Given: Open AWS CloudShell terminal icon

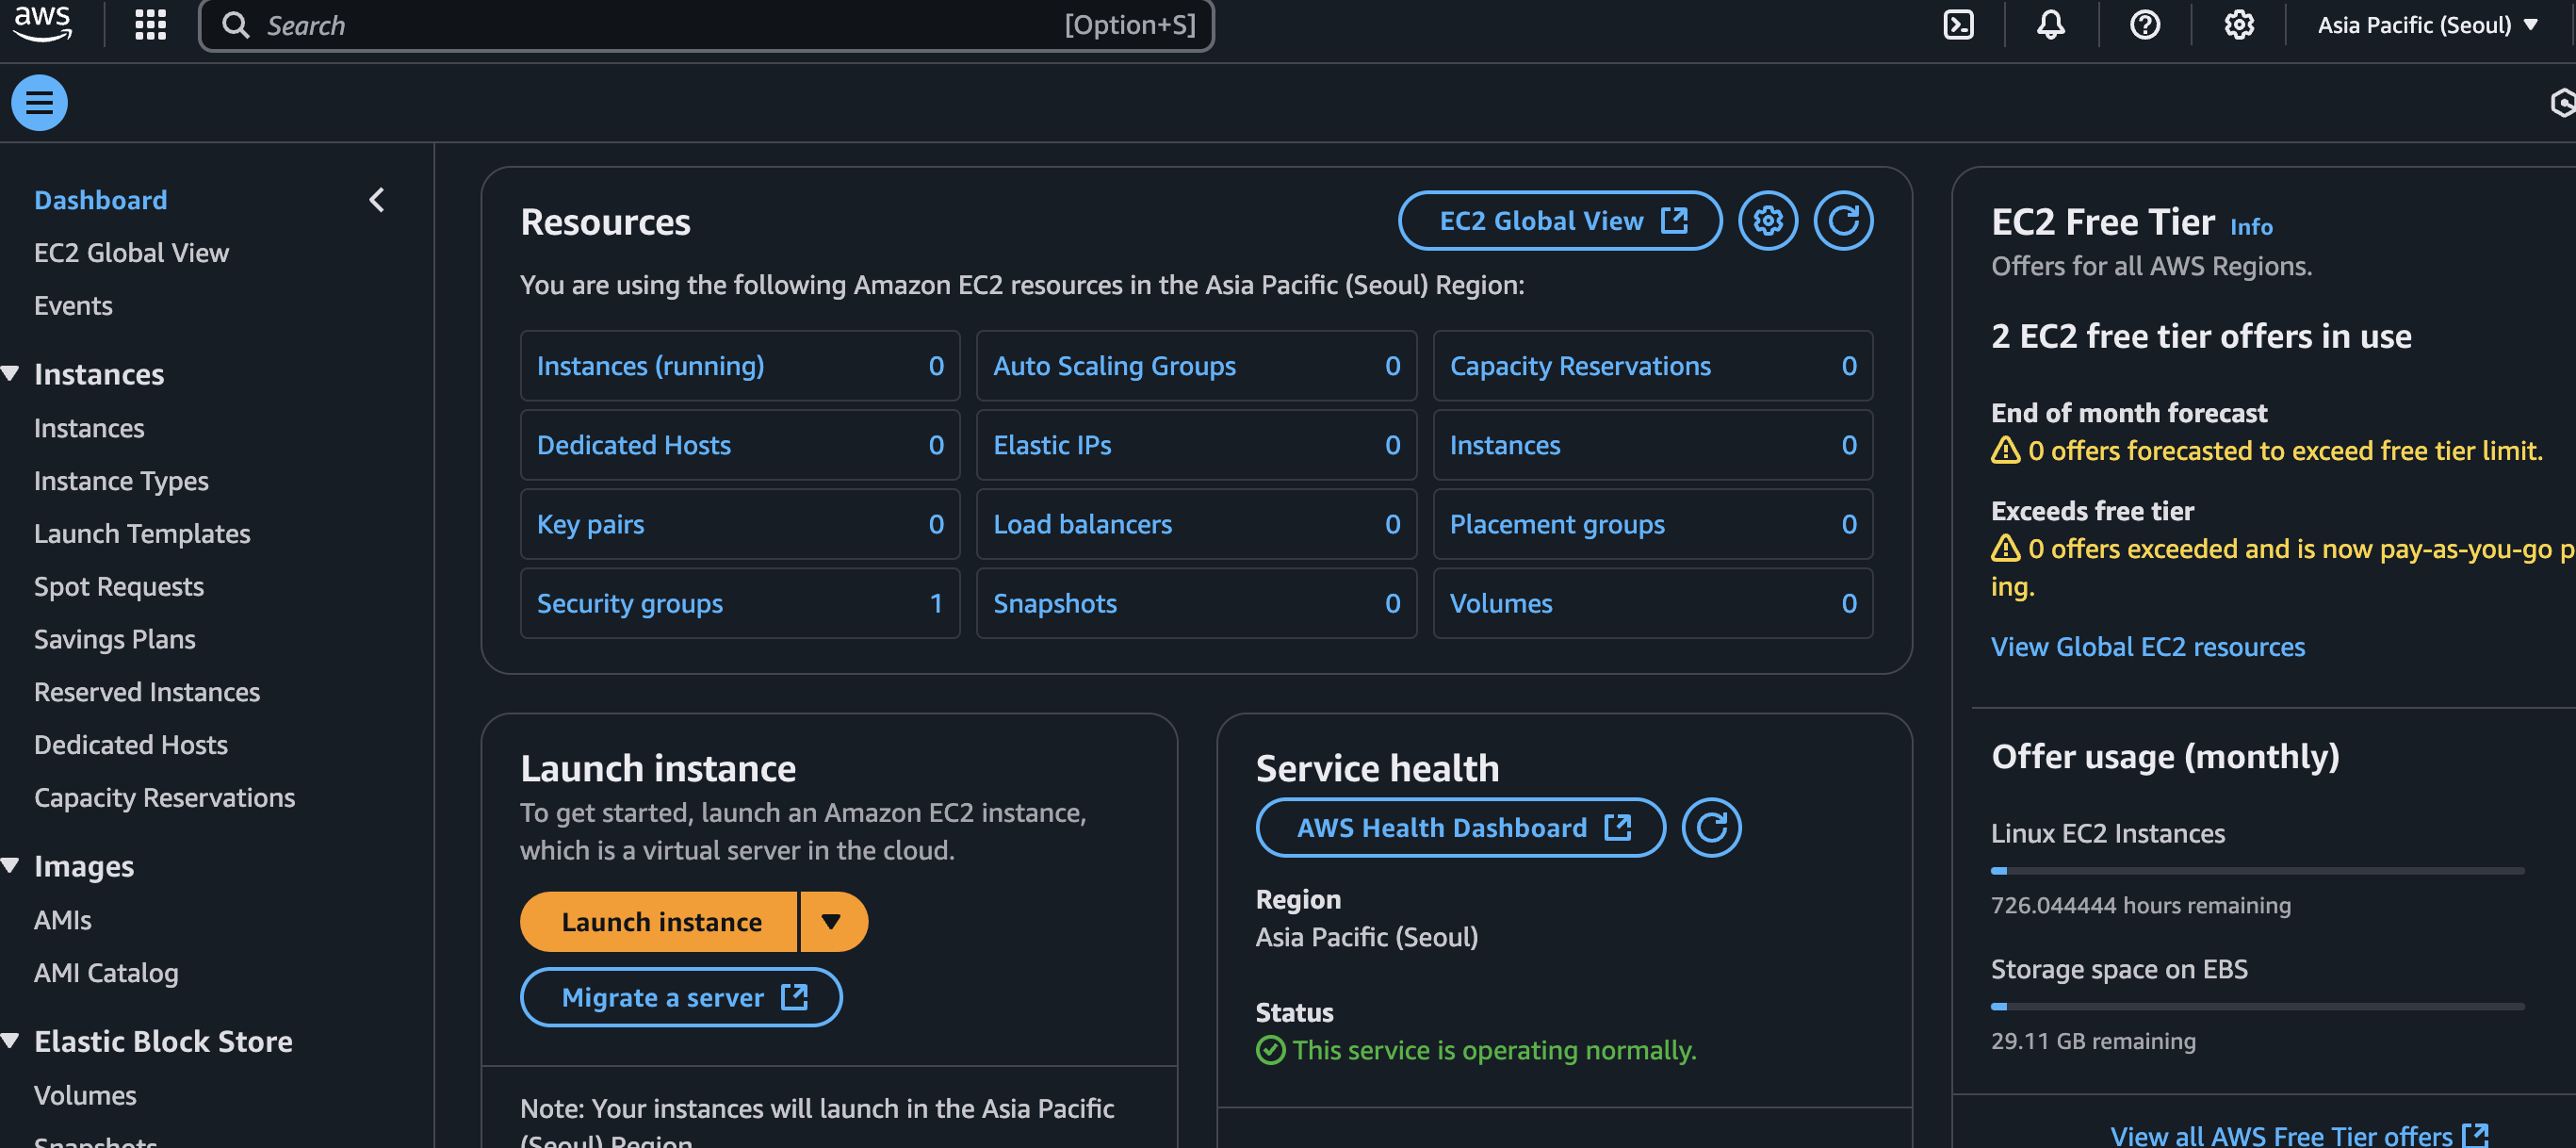Looking at the screenshot, I should point(1957,24).
